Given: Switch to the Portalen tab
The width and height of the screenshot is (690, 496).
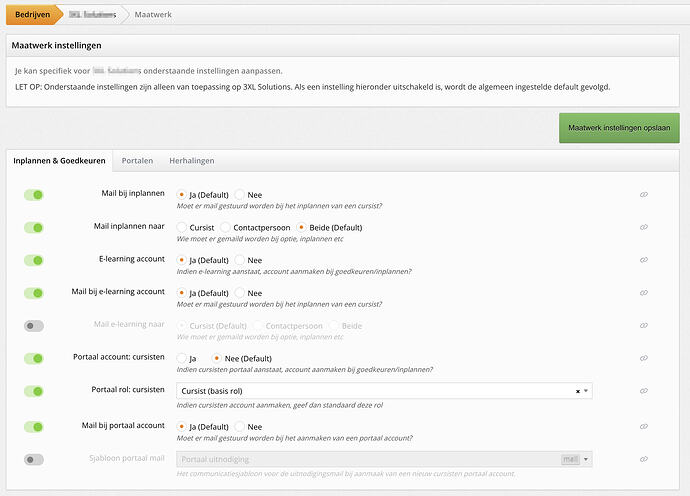Looking at the screenshot, I should (137, 160).
